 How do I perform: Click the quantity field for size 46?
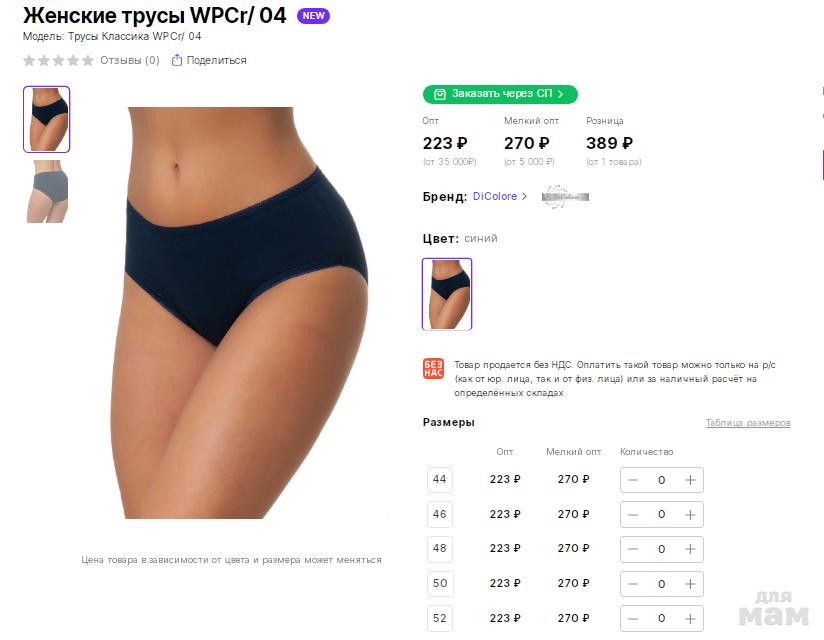(662, 514)
